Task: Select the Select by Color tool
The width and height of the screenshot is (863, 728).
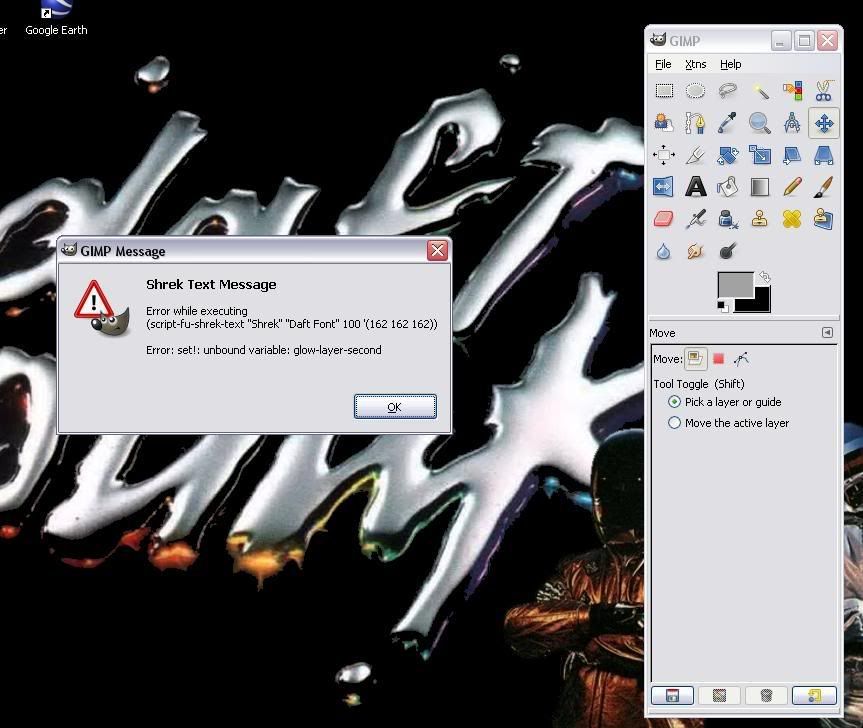Action: [x=792, y=90]
